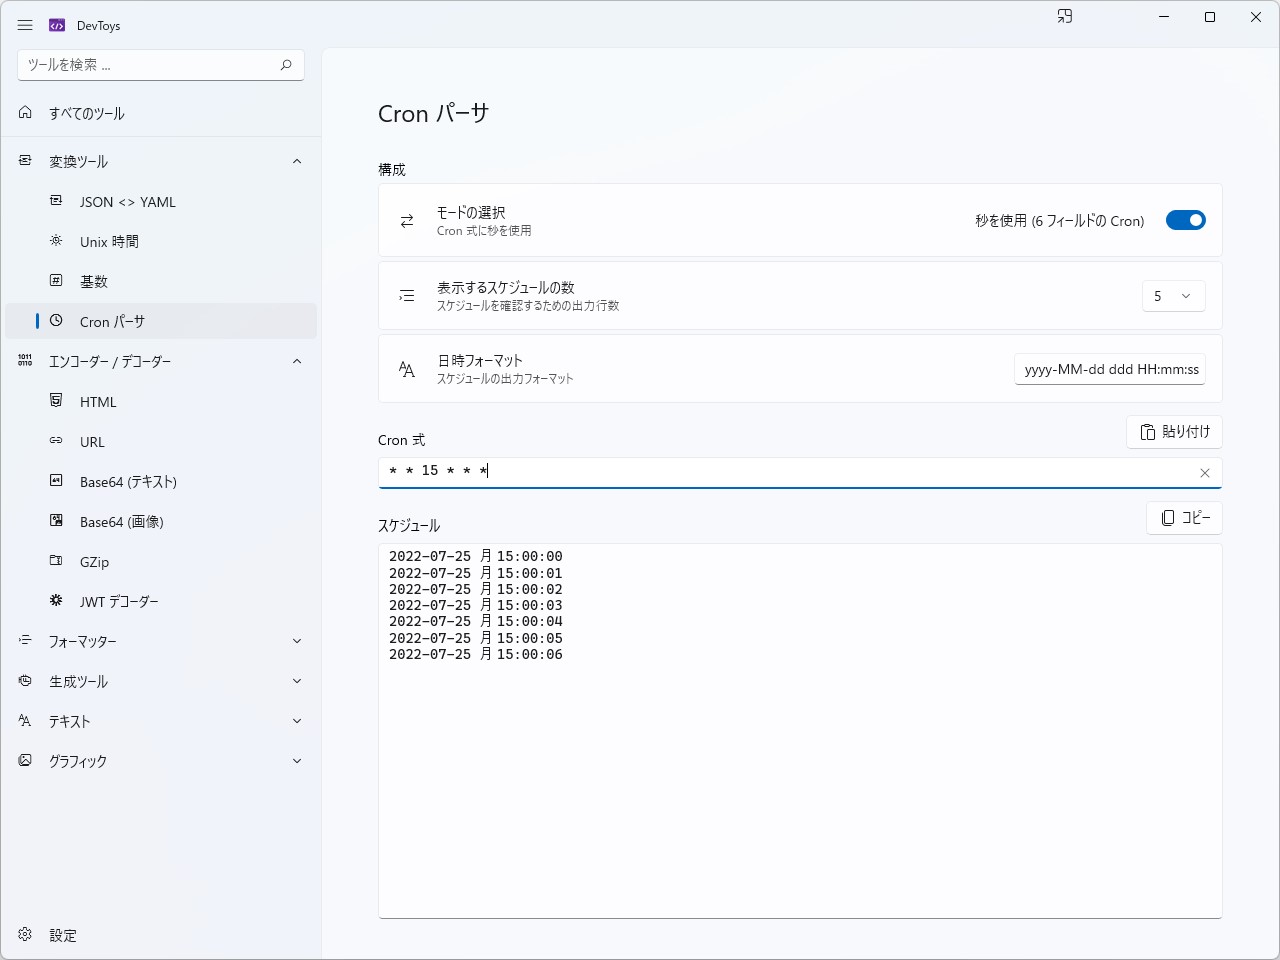Expand the フォーマッター category

(x=296, y=641)
